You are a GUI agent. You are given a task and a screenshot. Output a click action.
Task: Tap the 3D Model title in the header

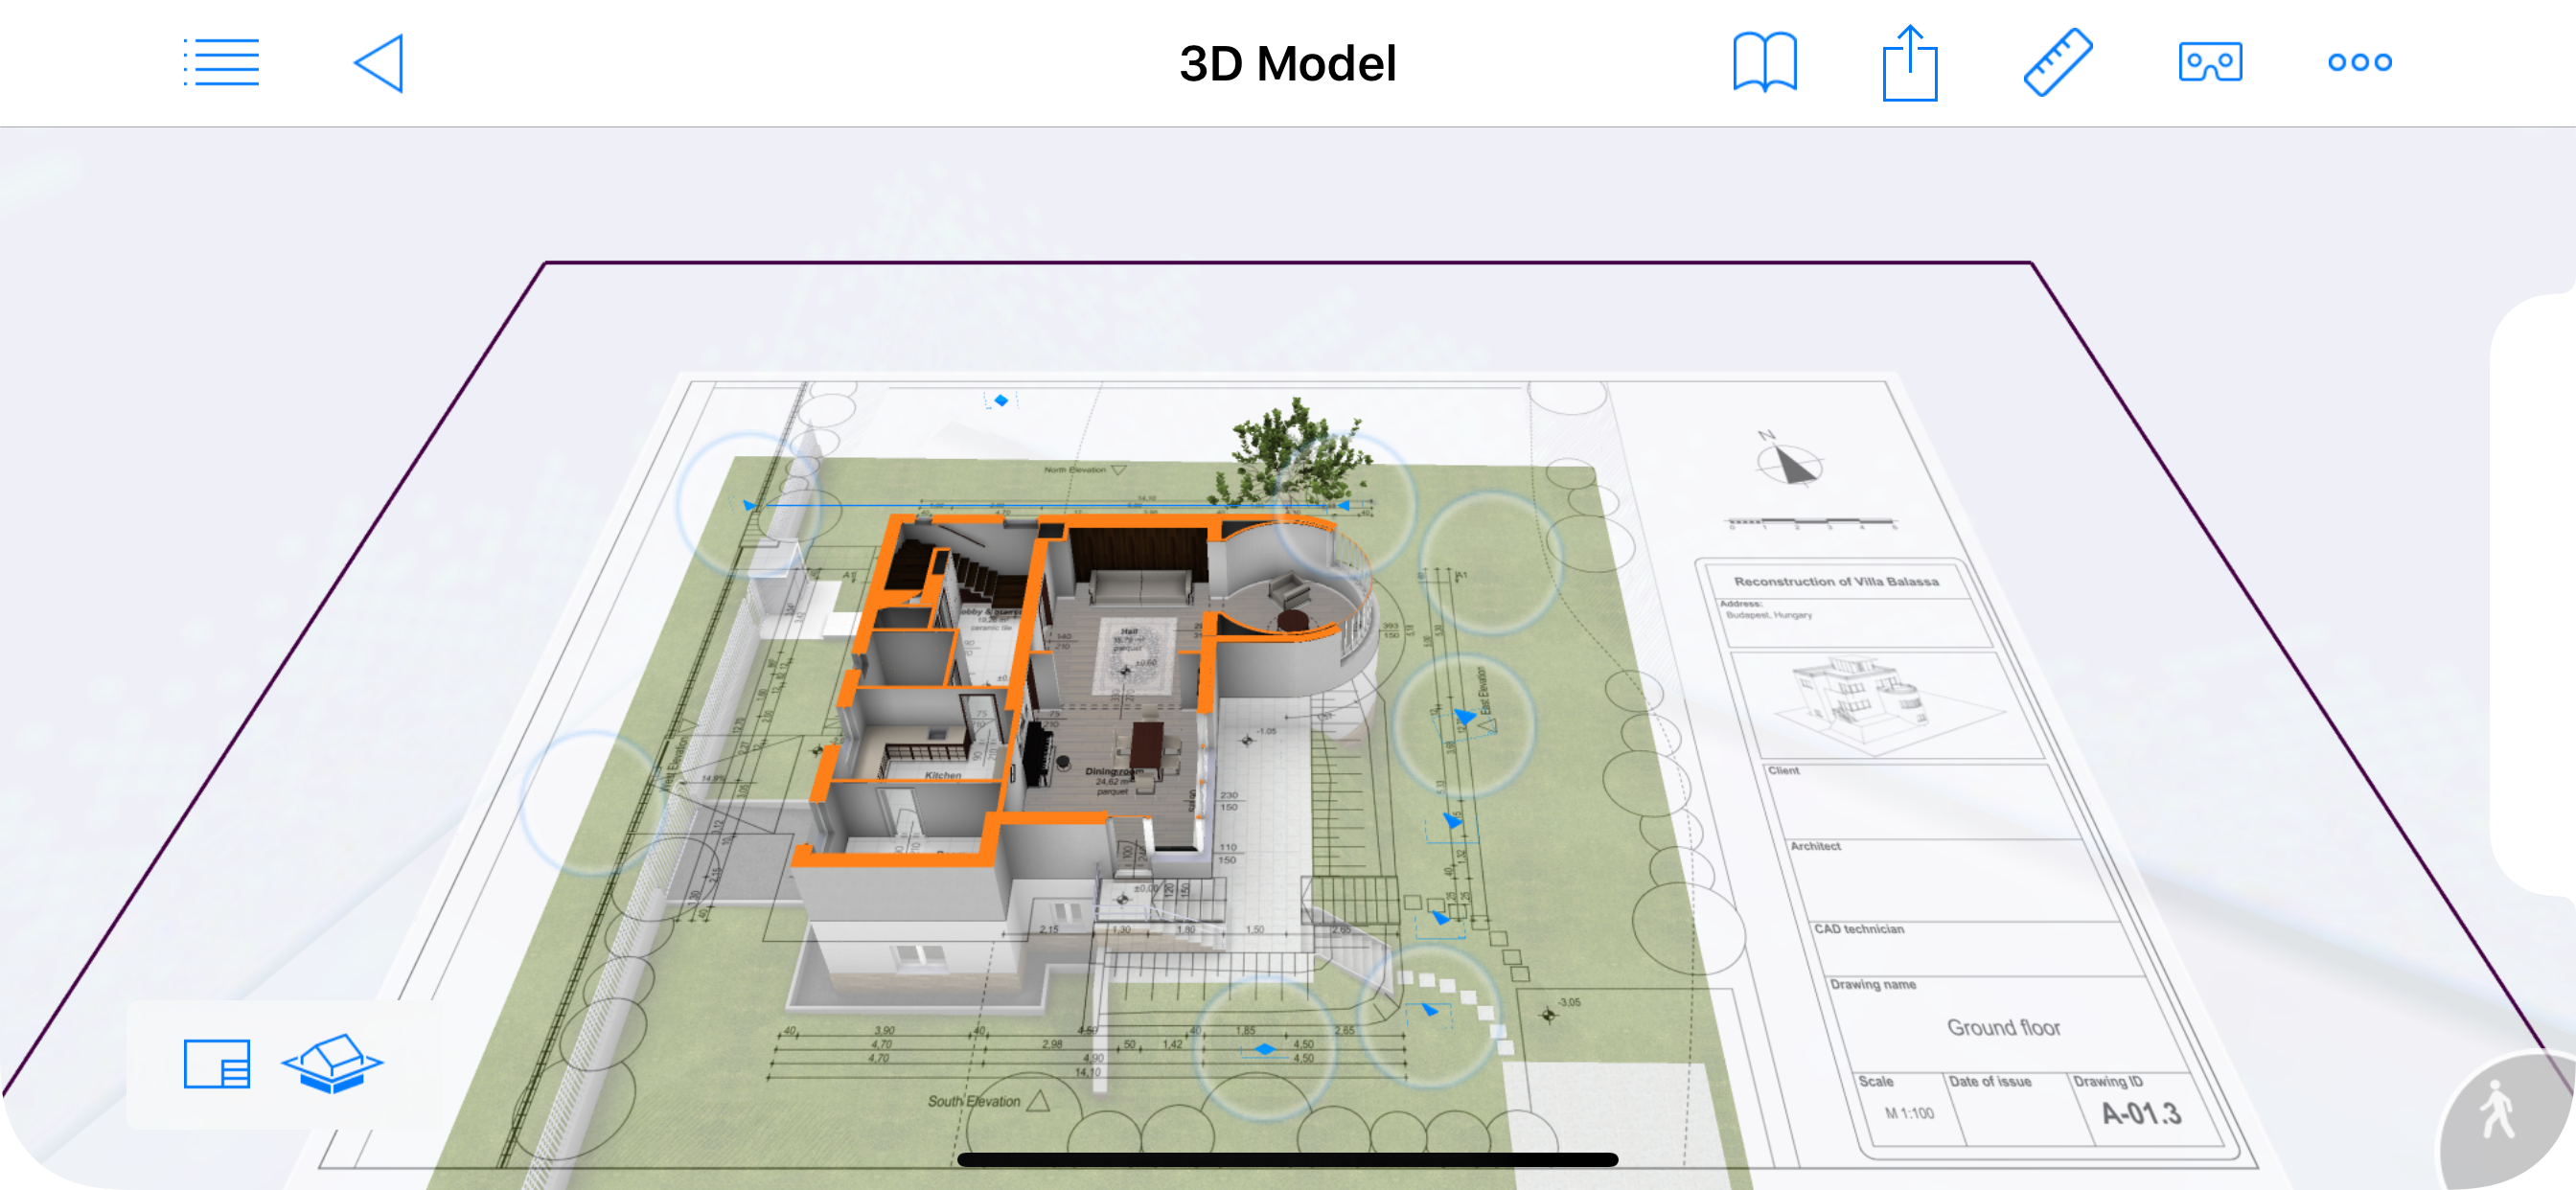click(1287, 63)
